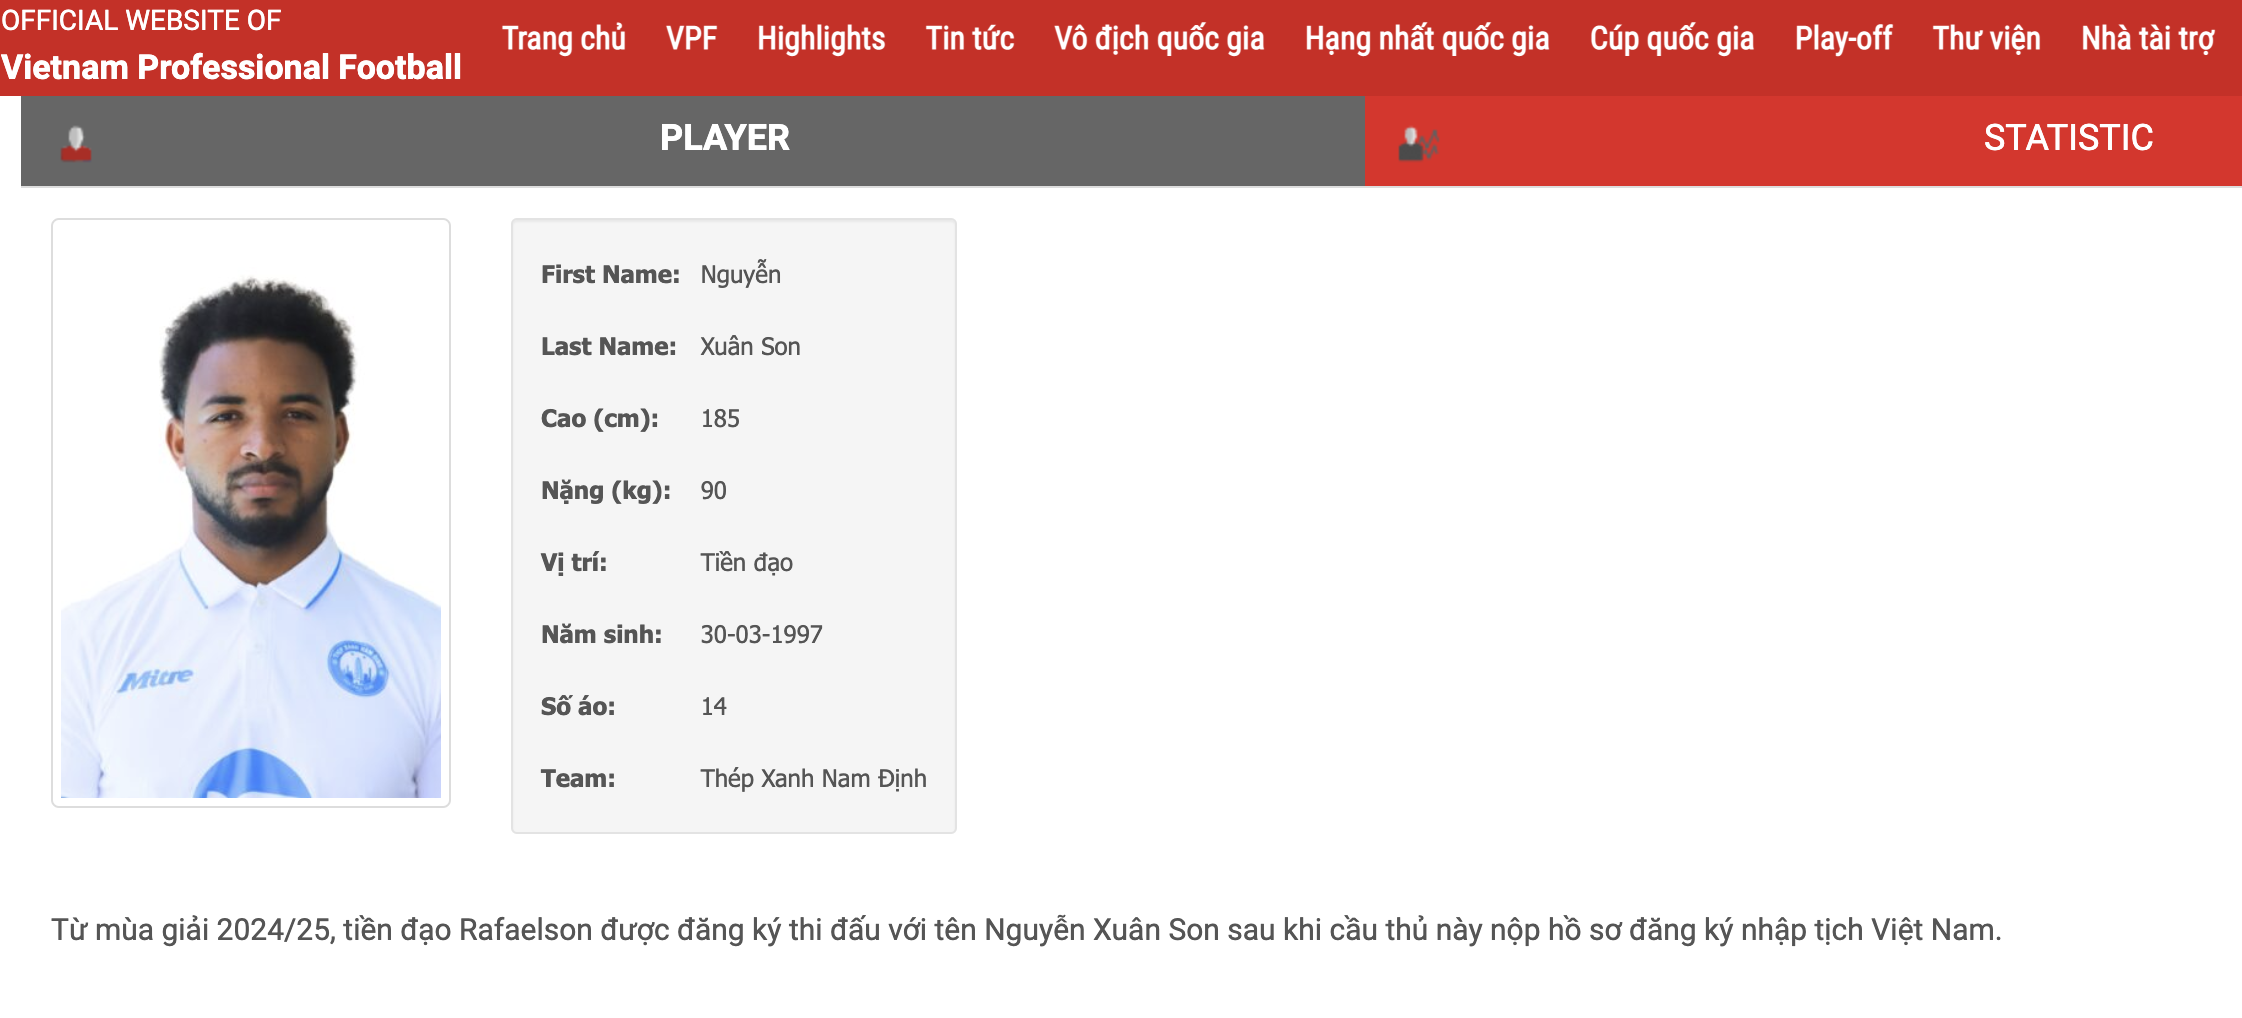This screenshot has width=2242, height=1018.
Task: Click the Play-off navigation item
Action: [1842, 39]
